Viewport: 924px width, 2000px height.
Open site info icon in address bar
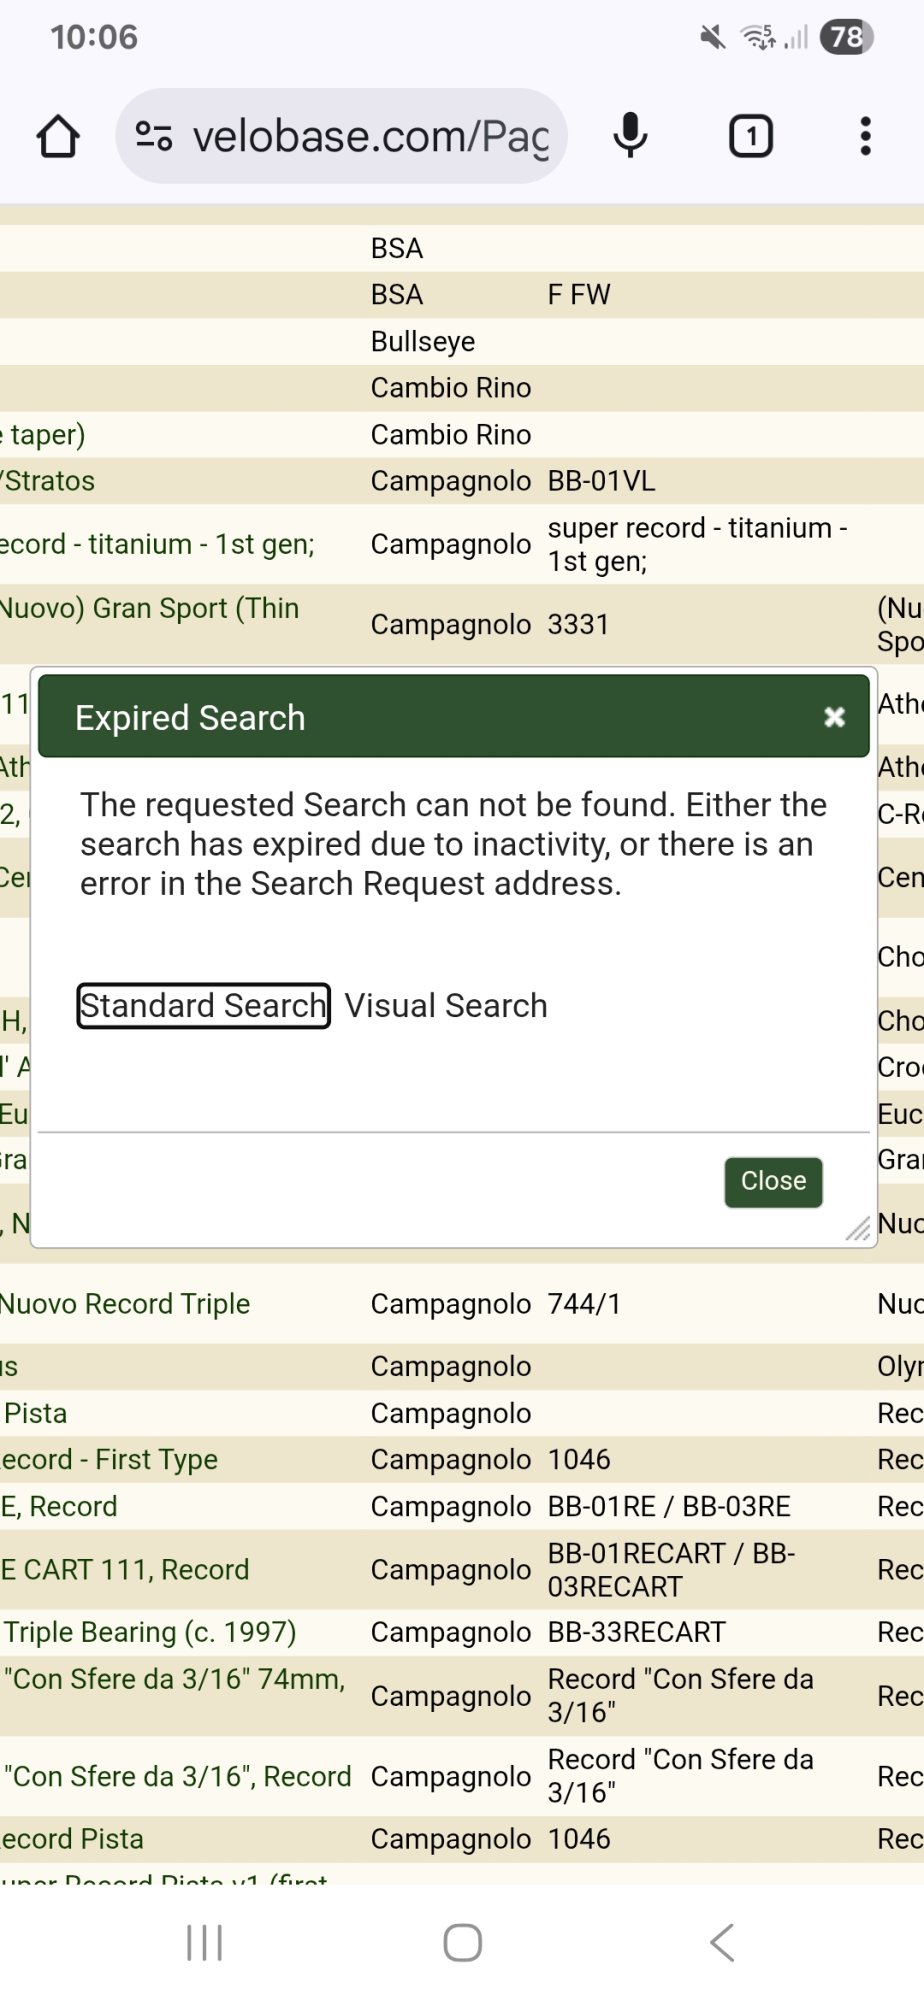[153, 136]
